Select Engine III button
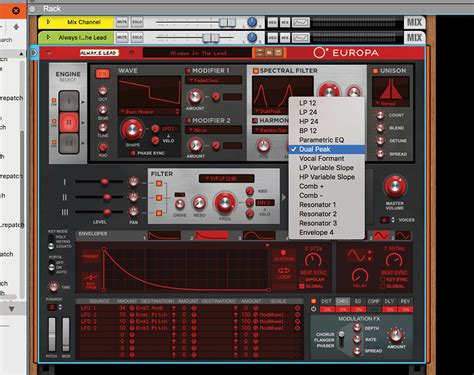Image resolution: width=474 pixels, height=375 pixels. click(69, 143)
